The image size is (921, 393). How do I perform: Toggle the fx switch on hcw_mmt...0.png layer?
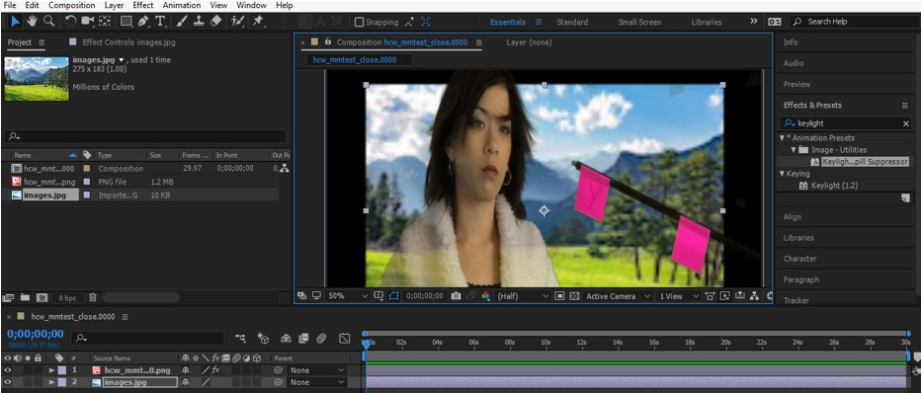216,370
